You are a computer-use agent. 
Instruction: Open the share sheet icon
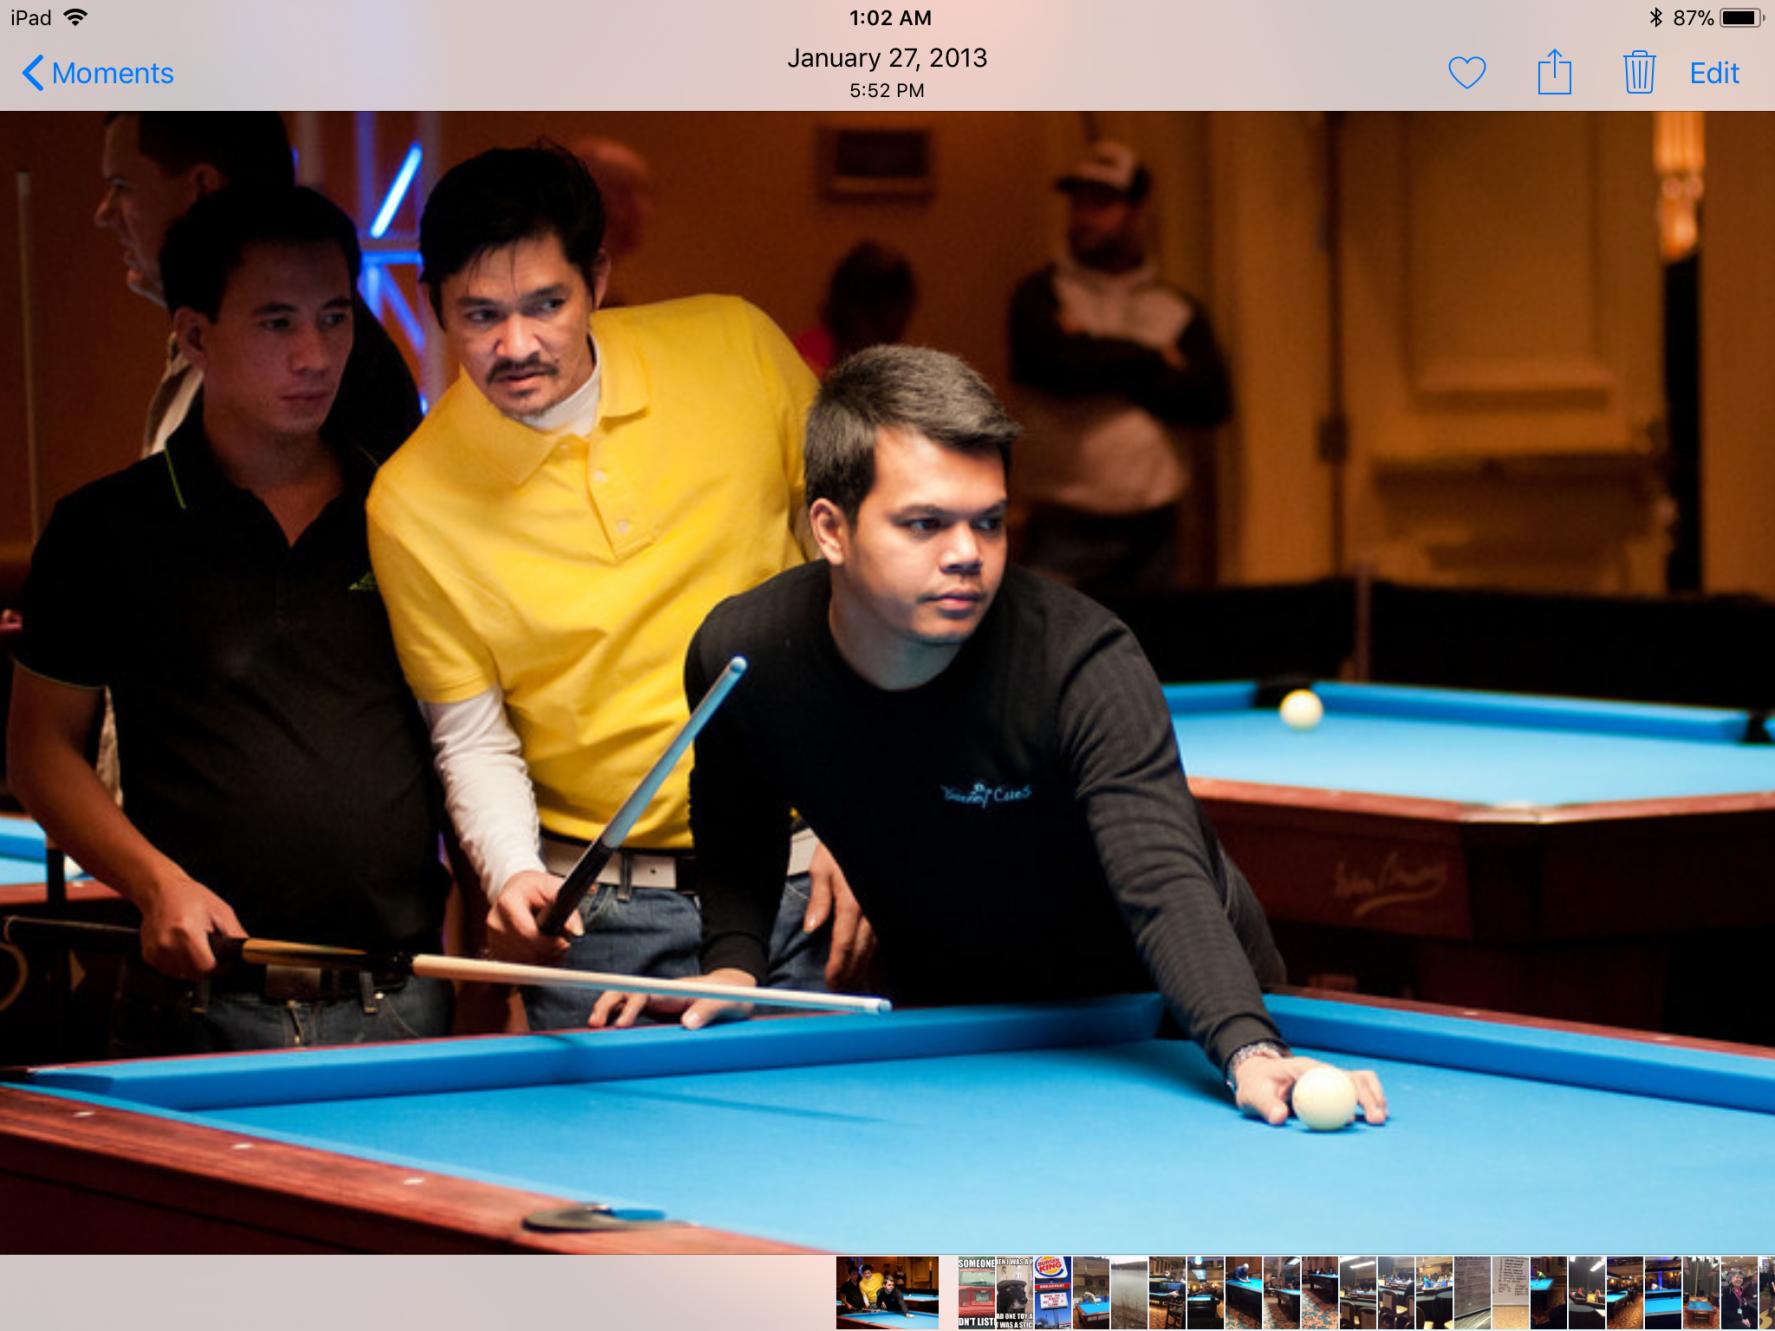1554,72
